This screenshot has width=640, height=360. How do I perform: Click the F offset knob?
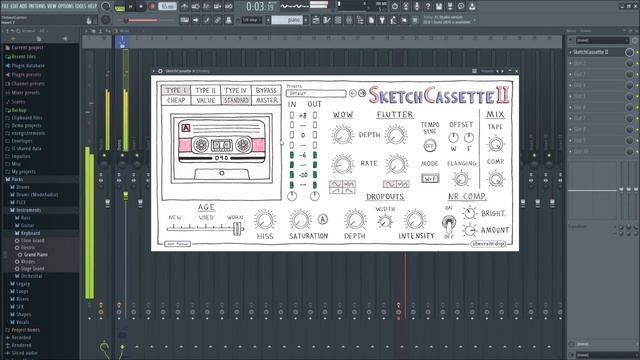469,138
